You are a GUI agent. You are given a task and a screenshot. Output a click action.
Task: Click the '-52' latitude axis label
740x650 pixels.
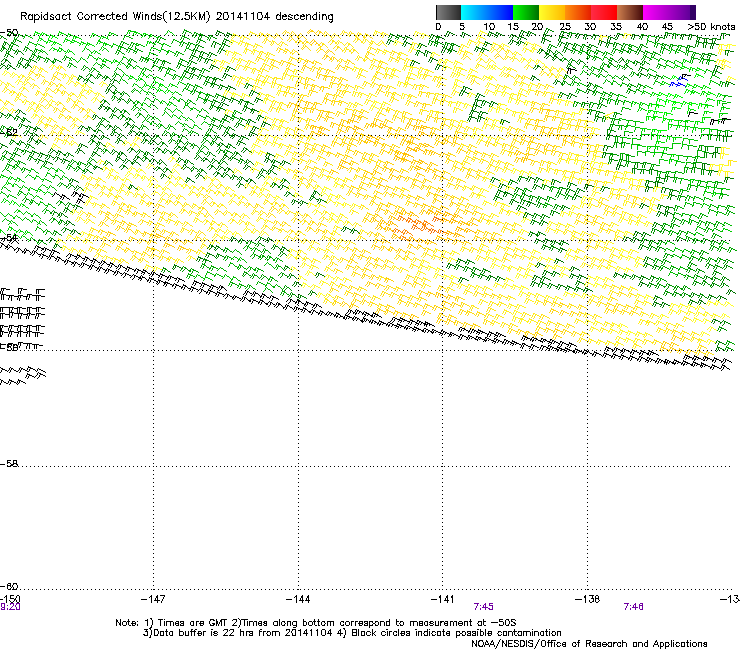9,133
